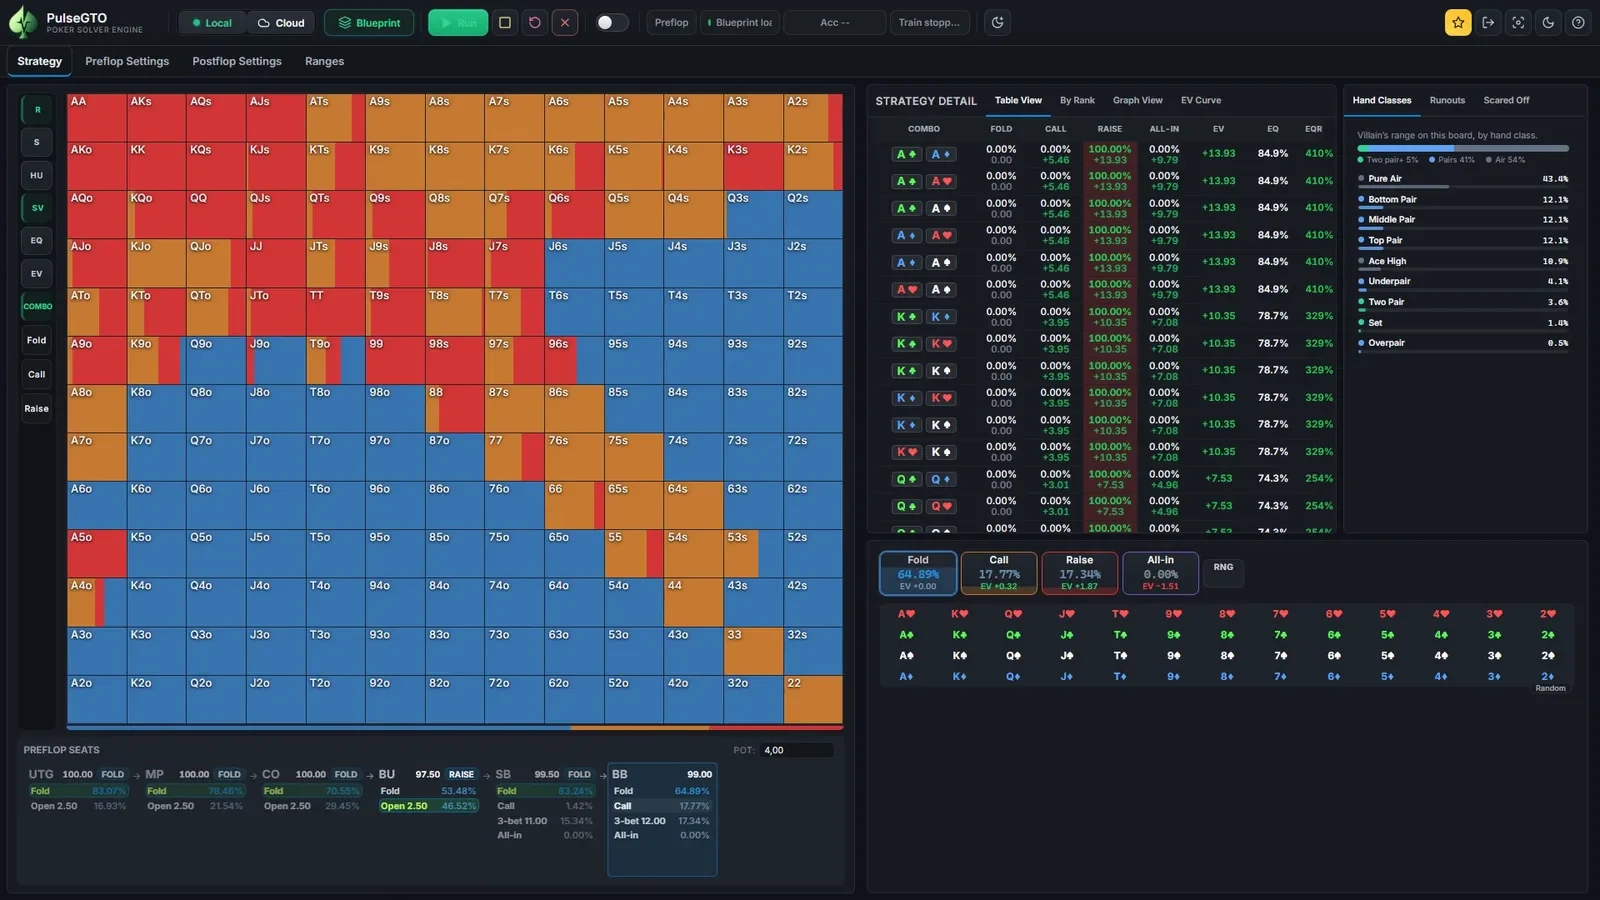1600x900 pixels.
Task: Click the logout arrow icon
Action: pyautogui.click(x=1488, y=22)
